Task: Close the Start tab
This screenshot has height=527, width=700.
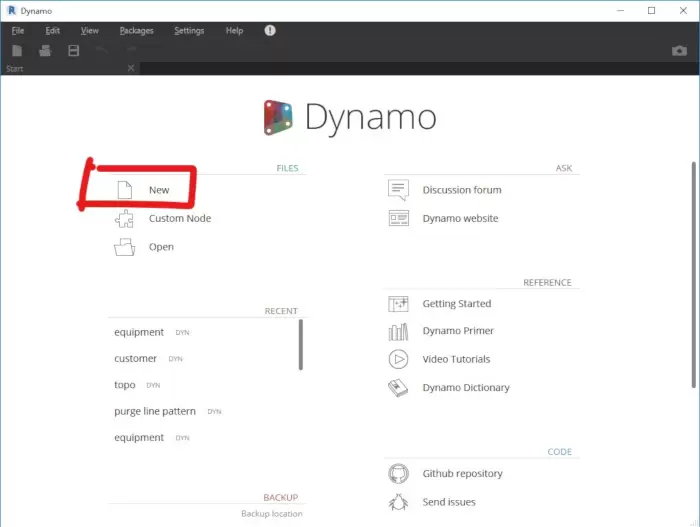Action: click(x=130, y=68)
